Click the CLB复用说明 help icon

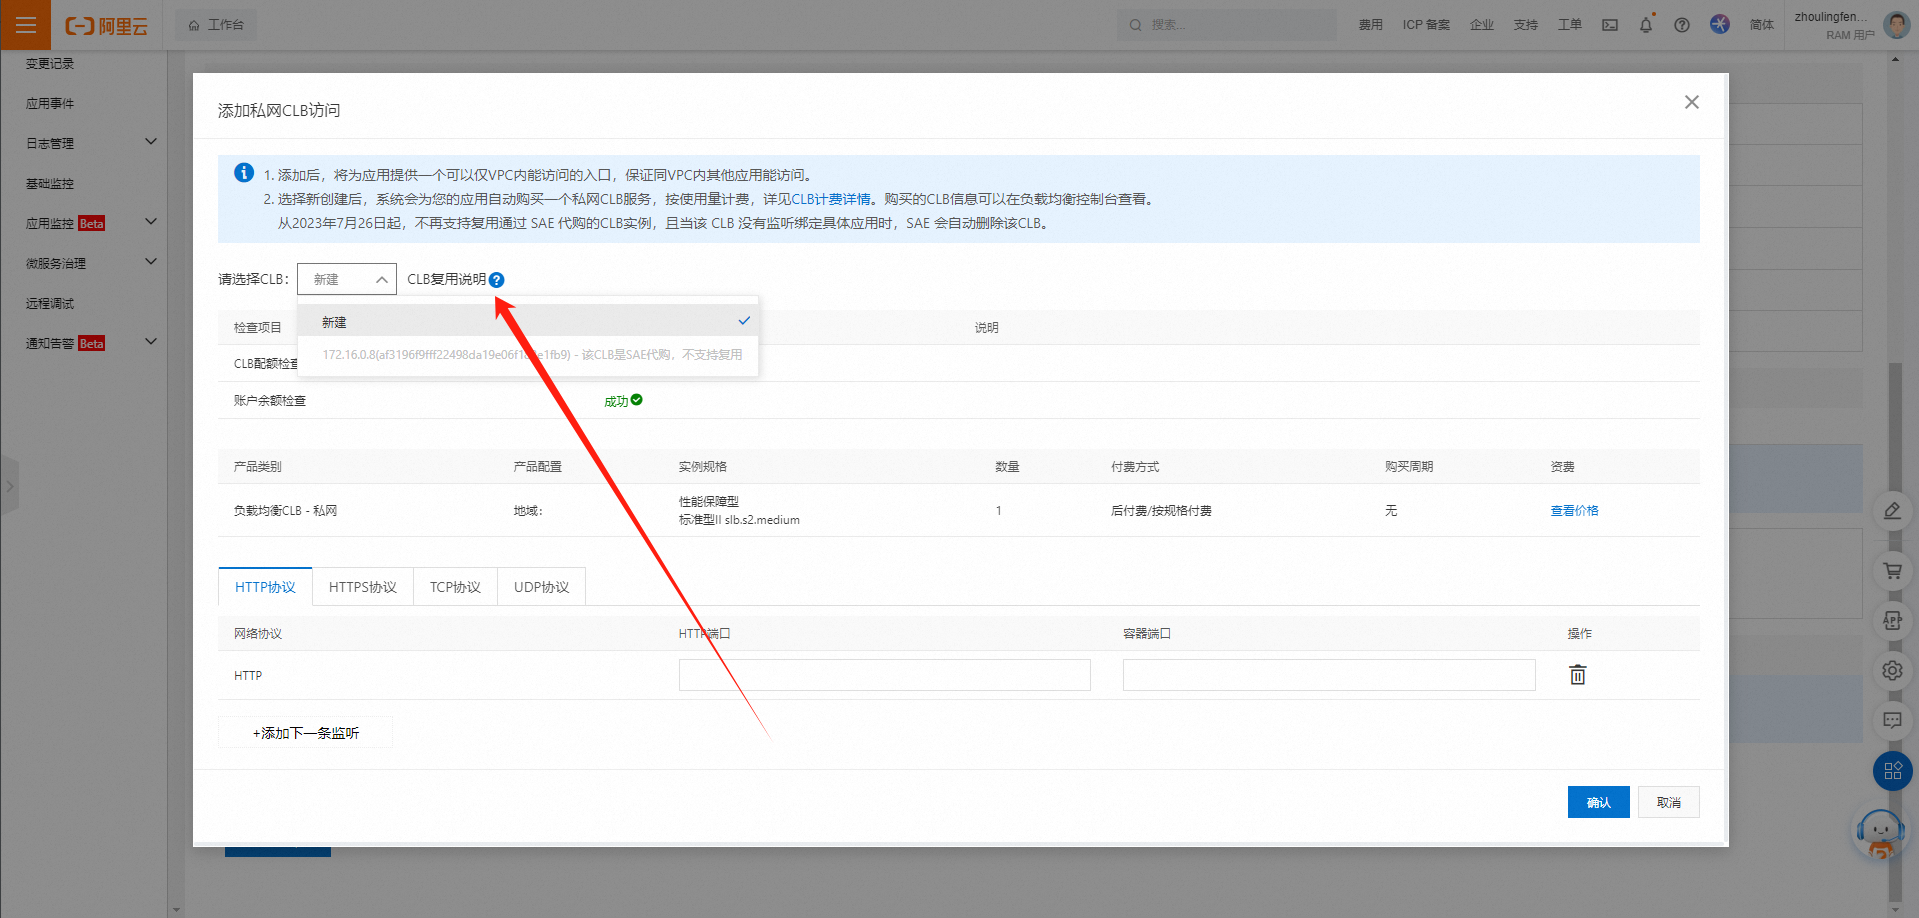(x=497, y=280)
